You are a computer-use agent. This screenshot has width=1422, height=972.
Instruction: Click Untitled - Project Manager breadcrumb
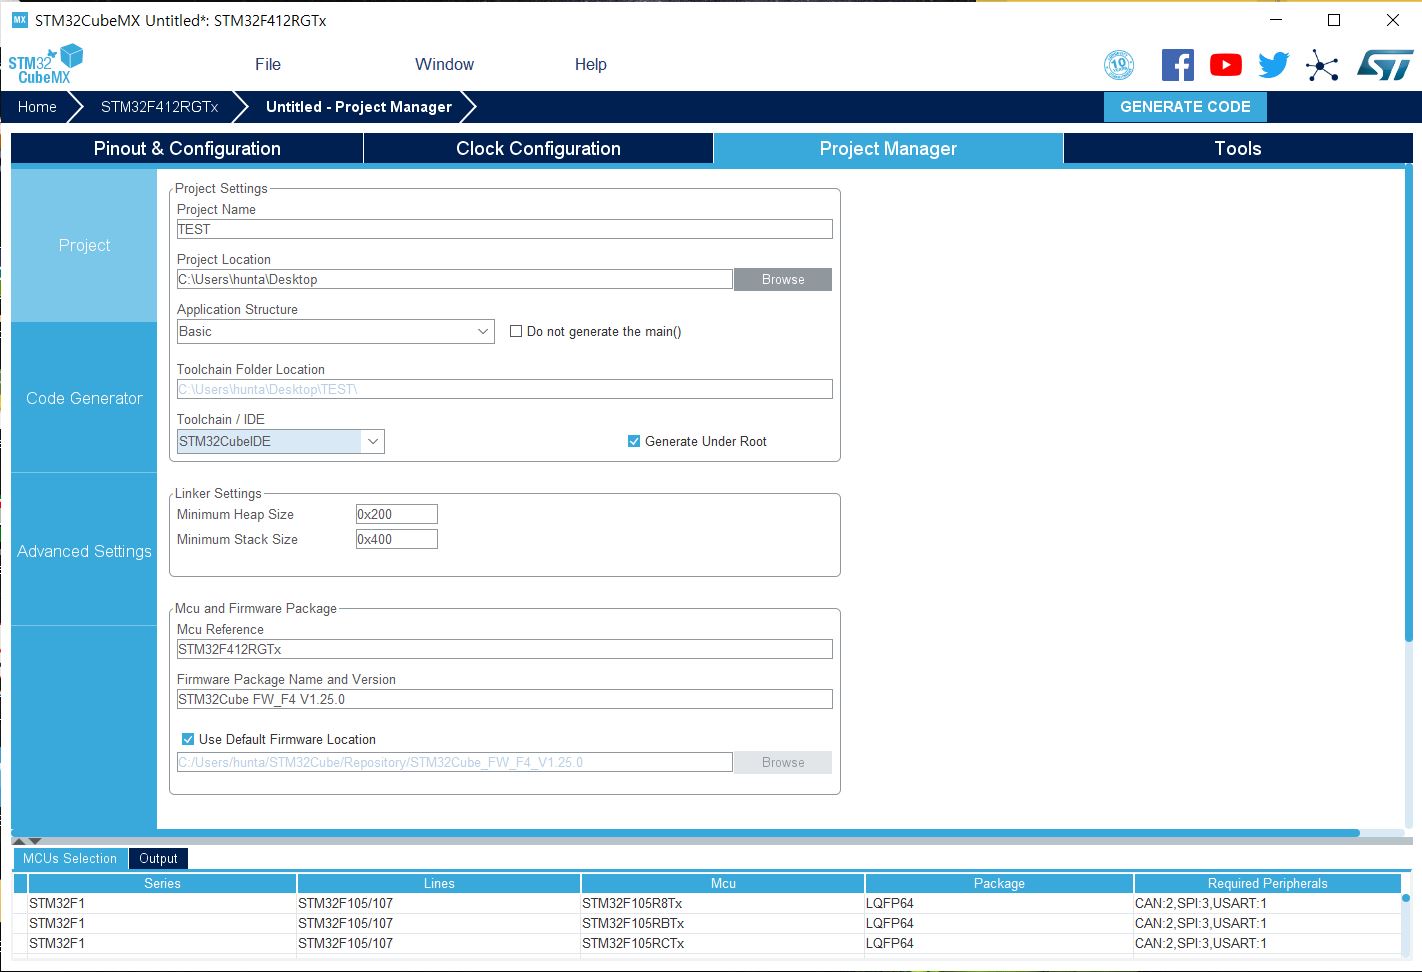(x=359, y=107)
